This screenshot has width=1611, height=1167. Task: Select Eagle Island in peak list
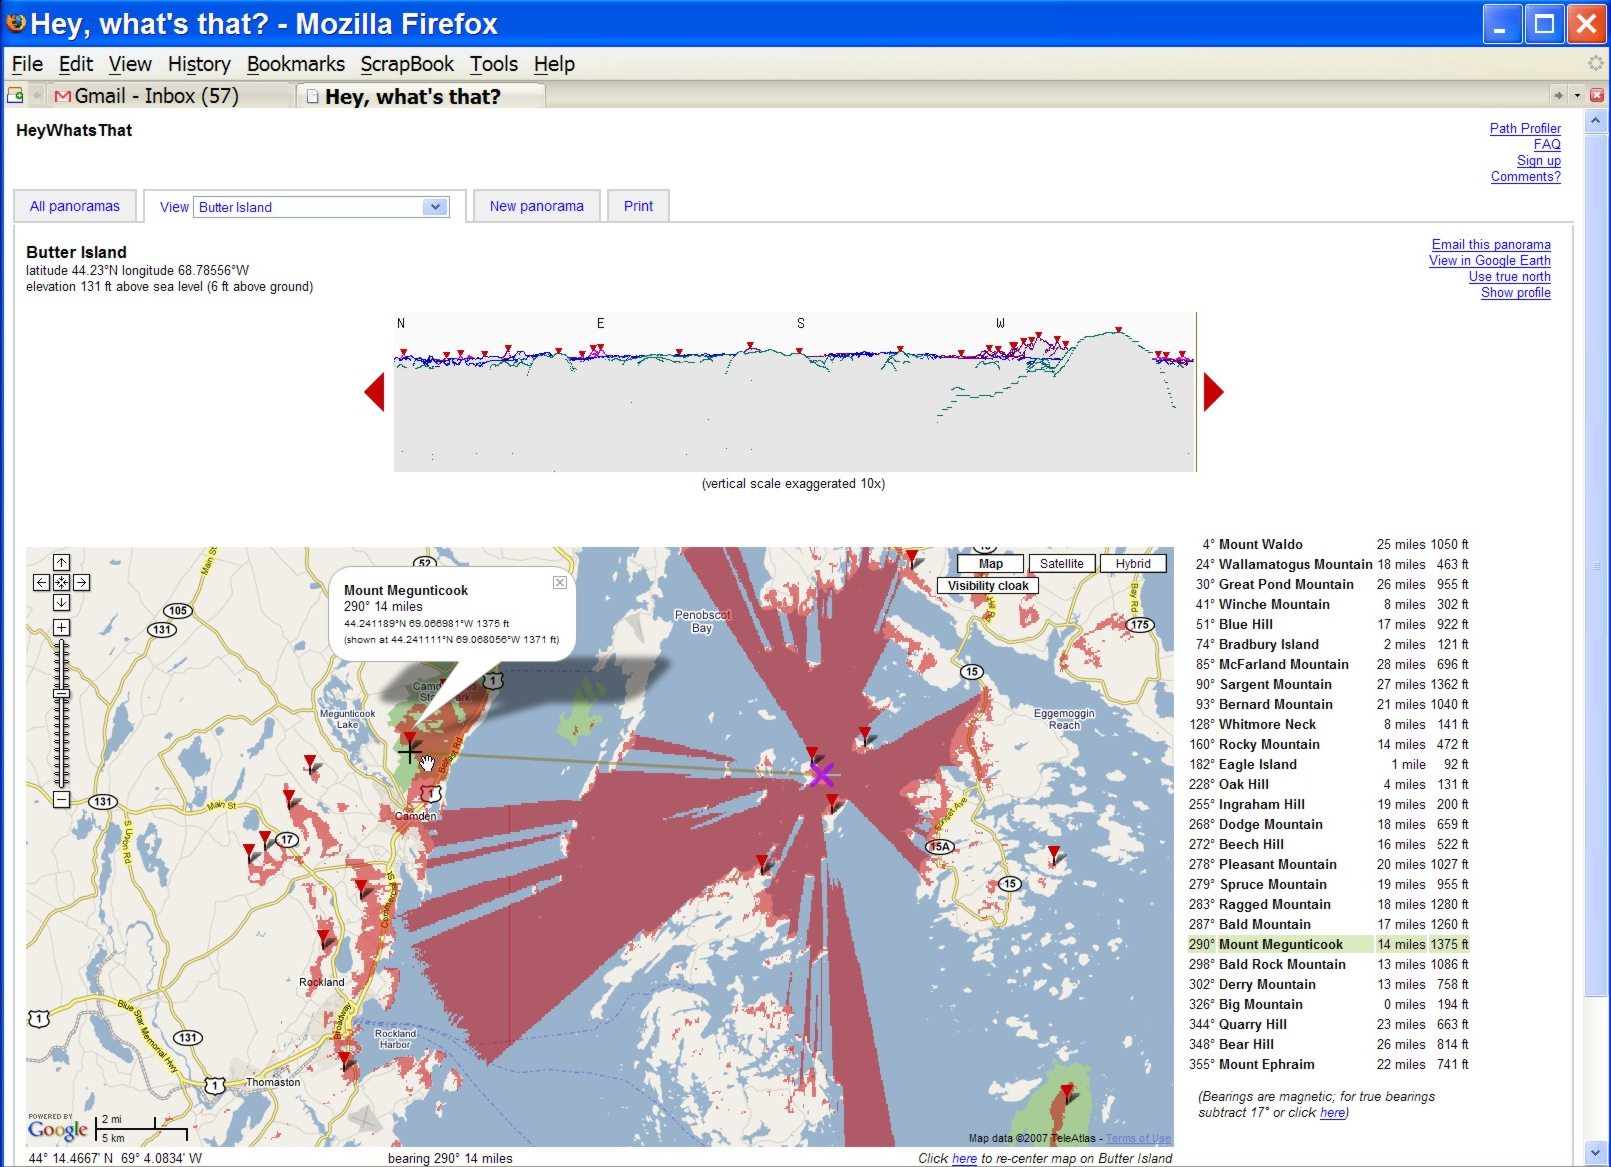pos(1327,764)
